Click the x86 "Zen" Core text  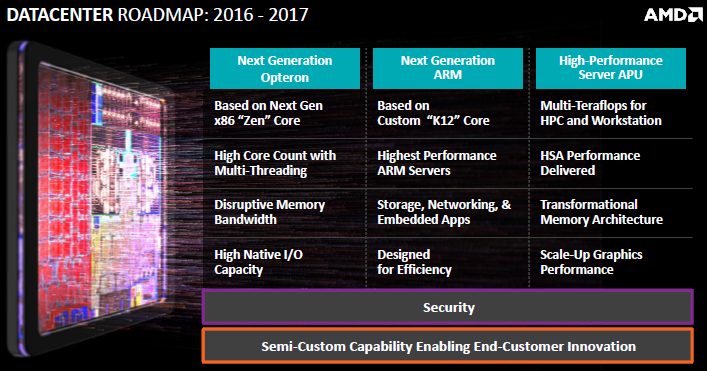click(257, 121)
